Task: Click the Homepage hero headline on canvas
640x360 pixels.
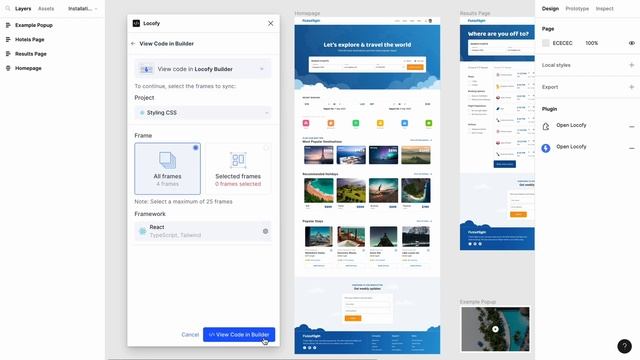Action: click(367, 44)
